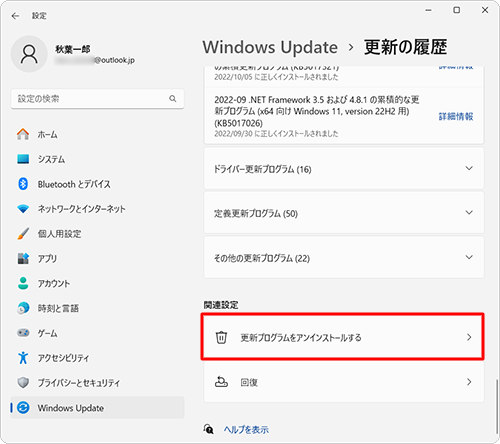Click chevron on 更新プログラムをアンインストールする row

[469, 337]
